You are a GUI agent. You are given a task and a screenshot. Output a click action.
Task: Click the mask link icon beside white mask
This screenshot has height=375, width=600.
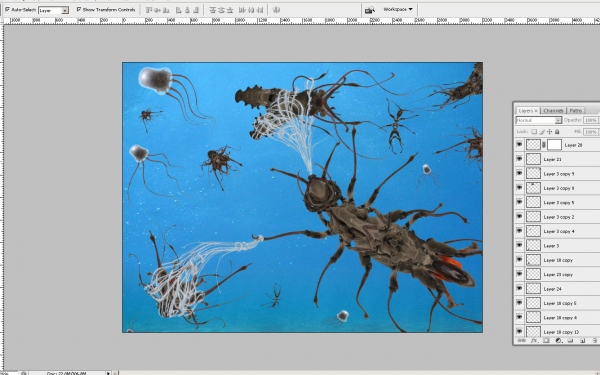(x=544, y=145)
